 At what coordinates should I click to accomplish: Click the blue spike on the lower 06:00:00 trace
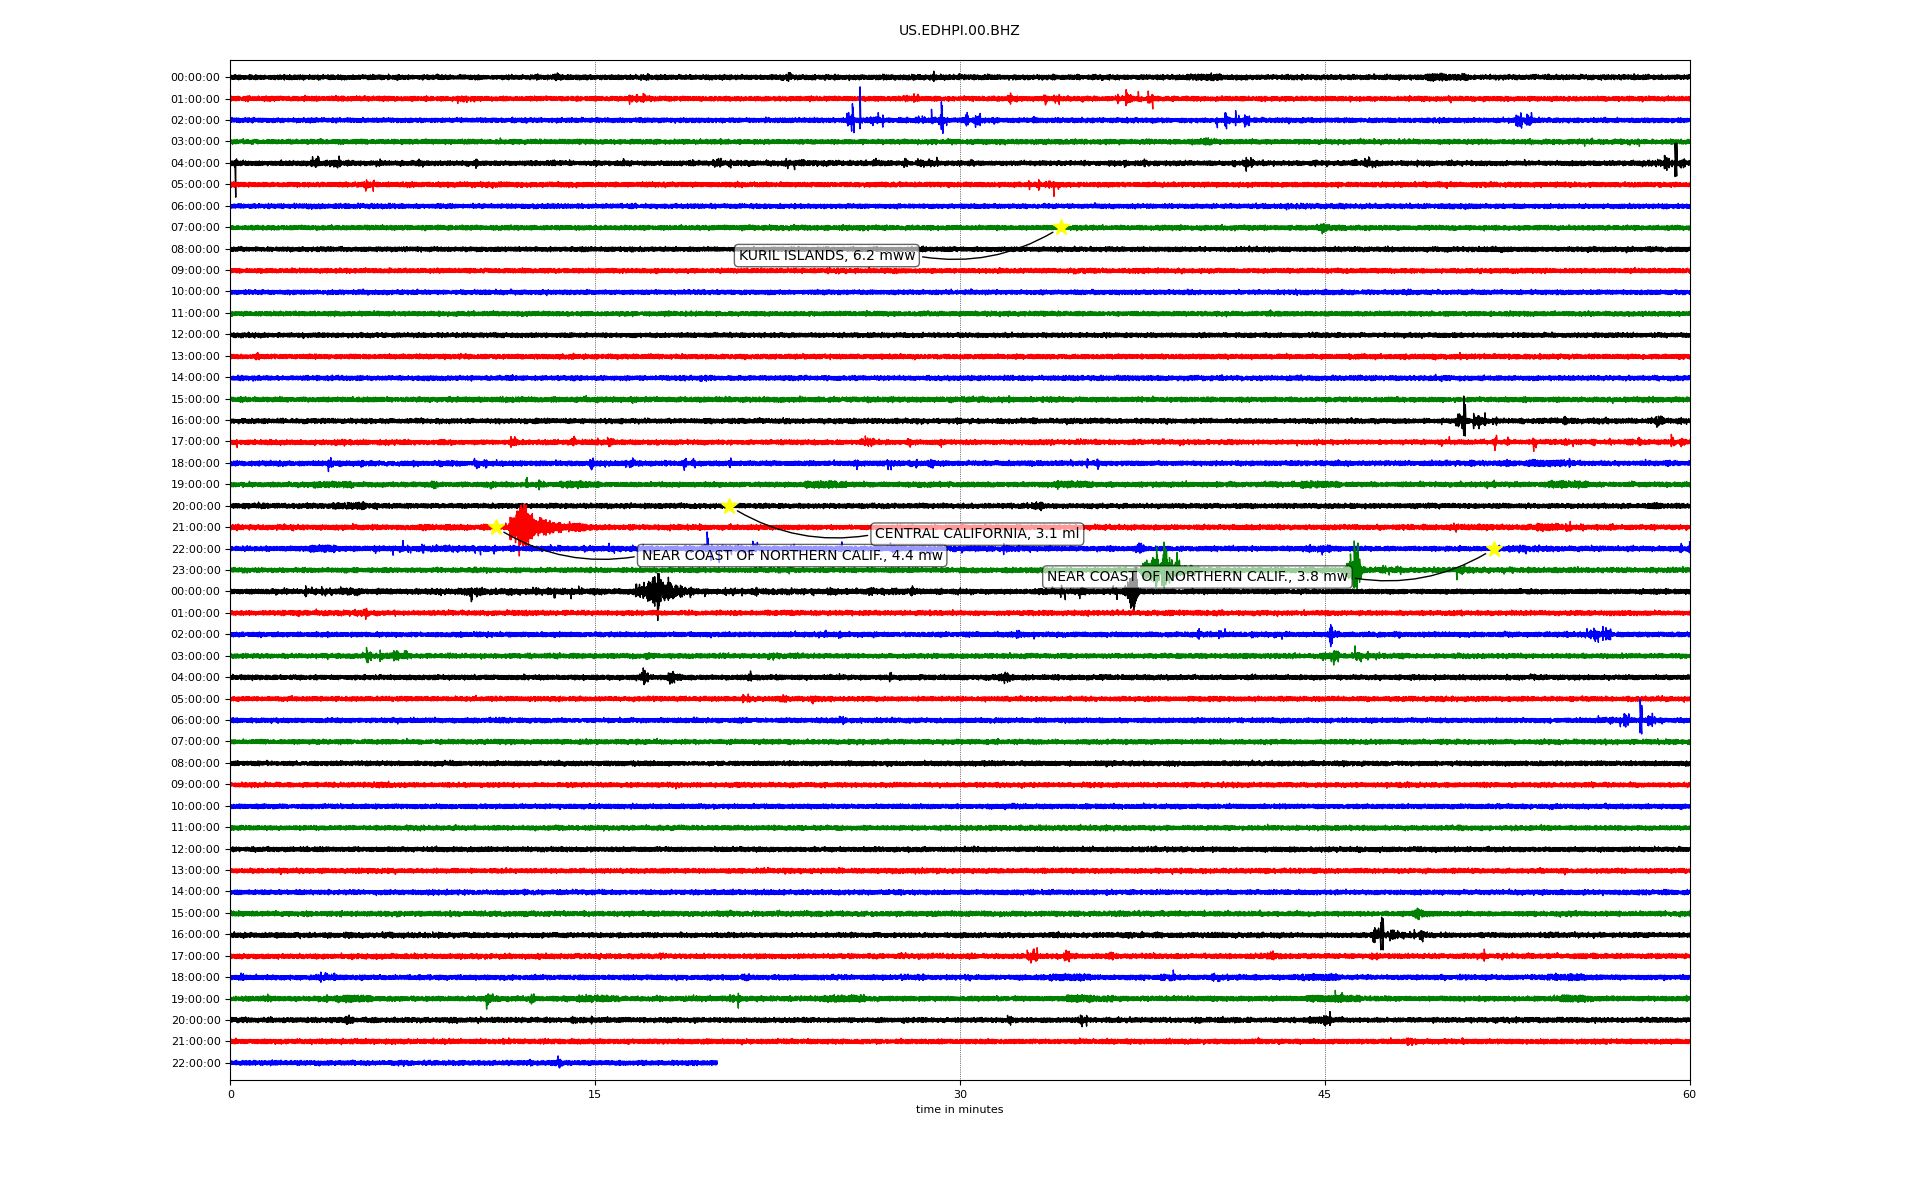point(1640,718)
